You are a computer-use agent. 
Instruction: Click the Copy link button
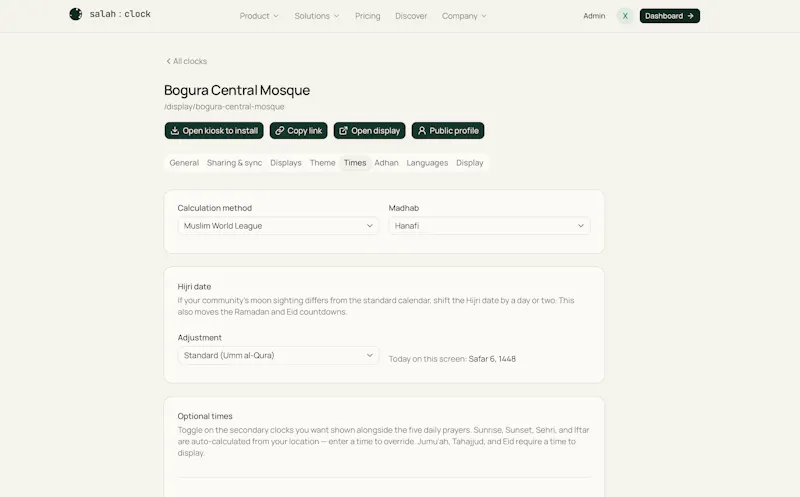click(298, 131)
